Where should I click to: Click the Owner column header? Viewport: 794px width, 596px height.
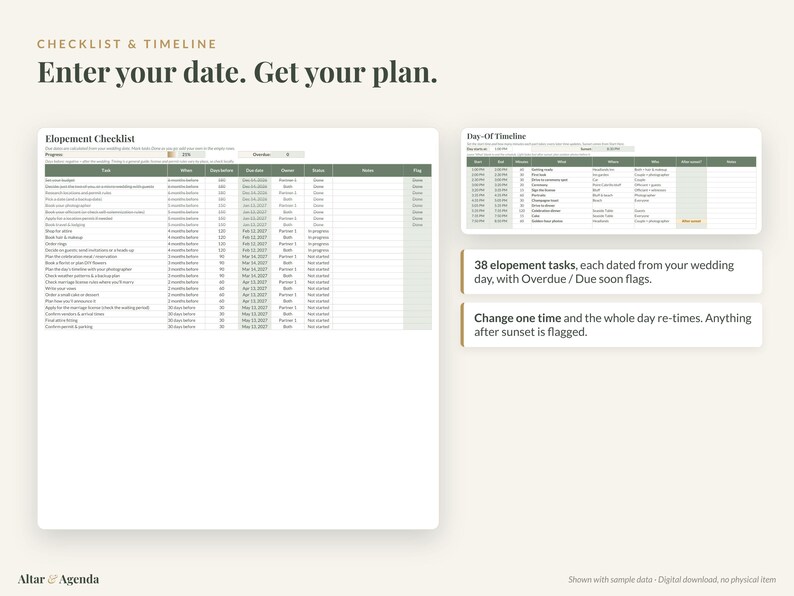pyautogui.click(x=288, y=170)
